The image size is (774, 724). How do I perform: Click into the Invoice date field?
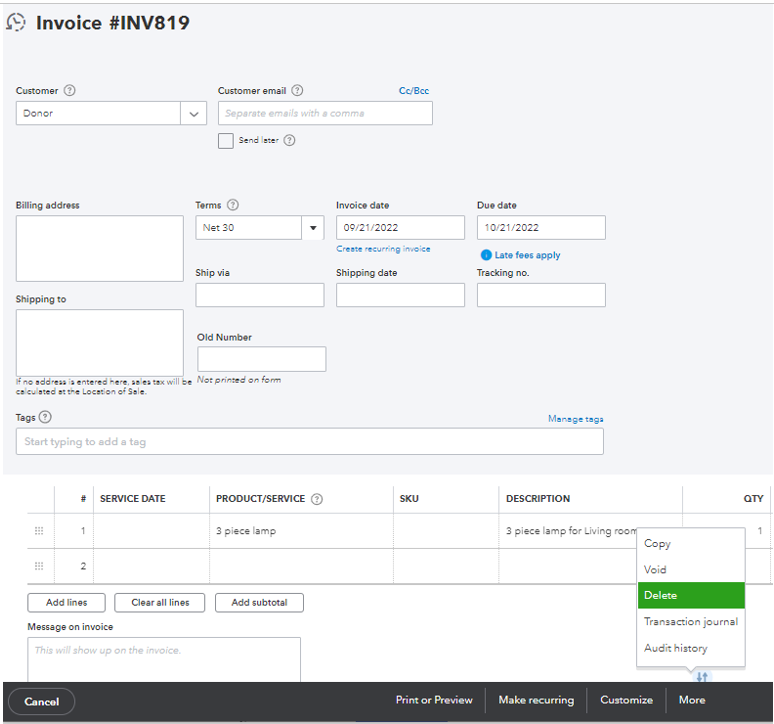pyautogui.click(x=400, y=228)
